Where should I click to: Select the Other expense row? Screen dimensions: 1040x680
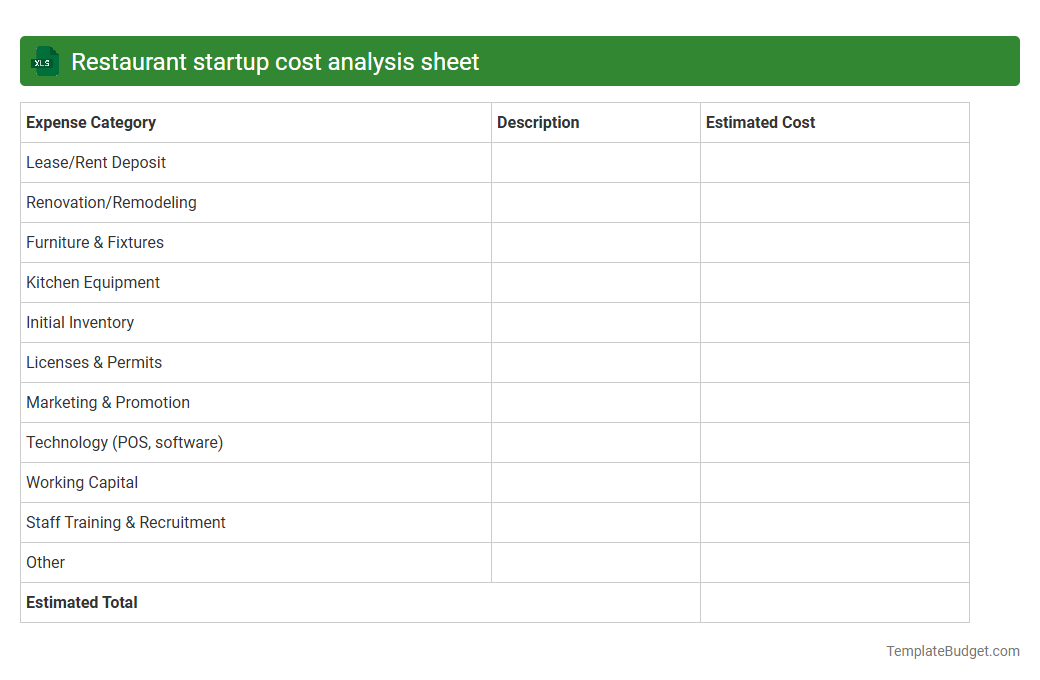point(45,562)
